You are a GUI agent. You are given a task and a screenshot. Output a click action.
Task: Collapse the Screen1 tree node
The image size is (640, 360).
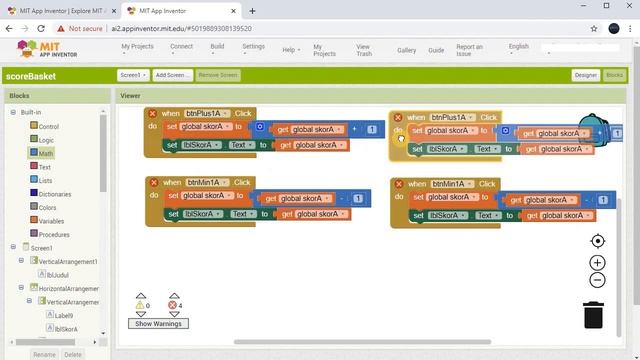[x=13, y=247]
